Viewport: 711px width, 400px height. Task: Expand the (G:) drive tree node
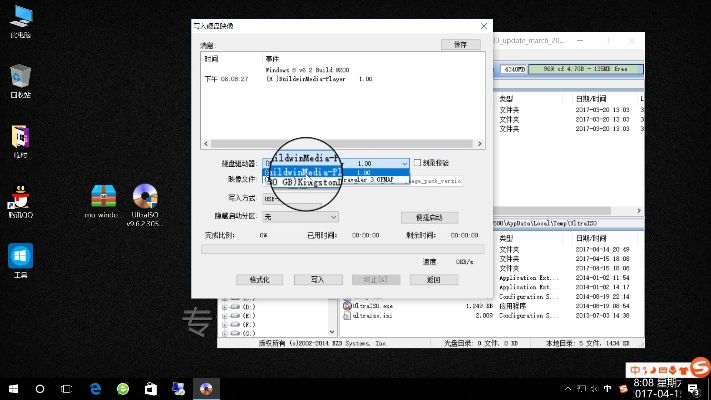[x=224, y=333]
